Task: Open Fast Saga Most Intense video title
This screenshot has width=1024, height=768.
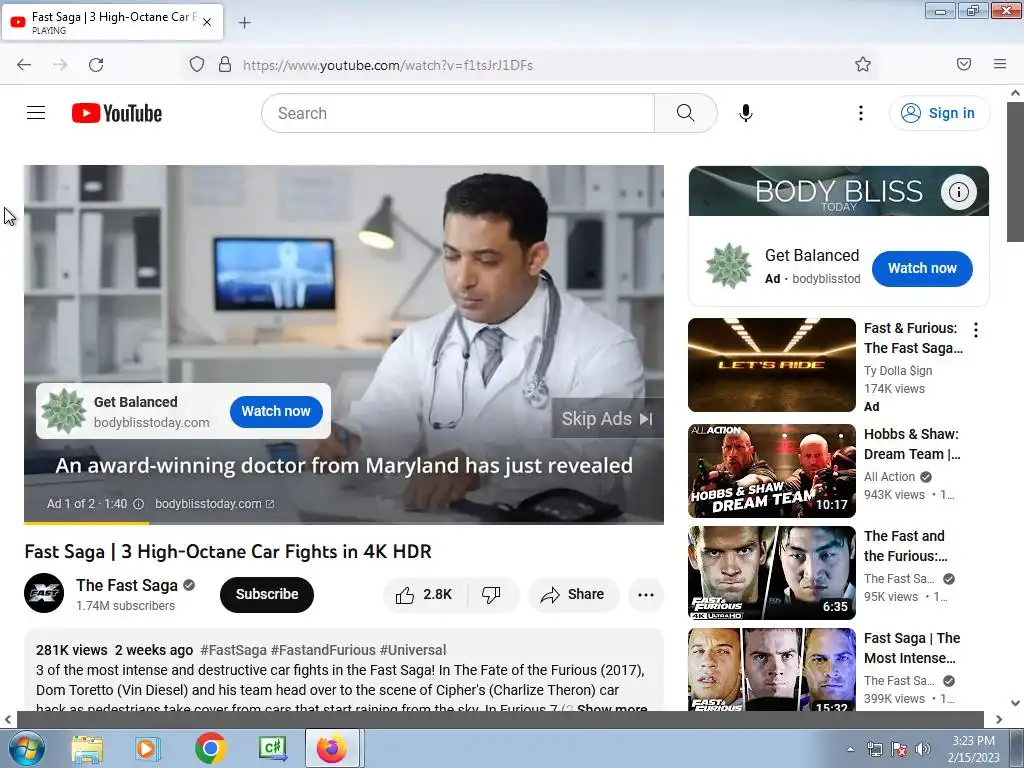Action: click(912, 648)
